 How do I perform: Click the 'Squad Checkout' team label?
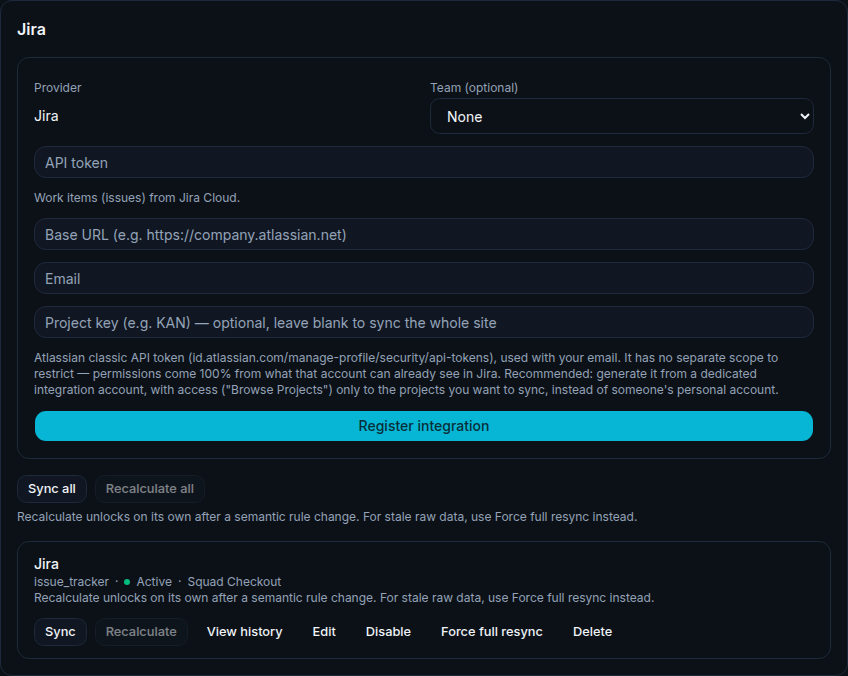coord(234,582)
